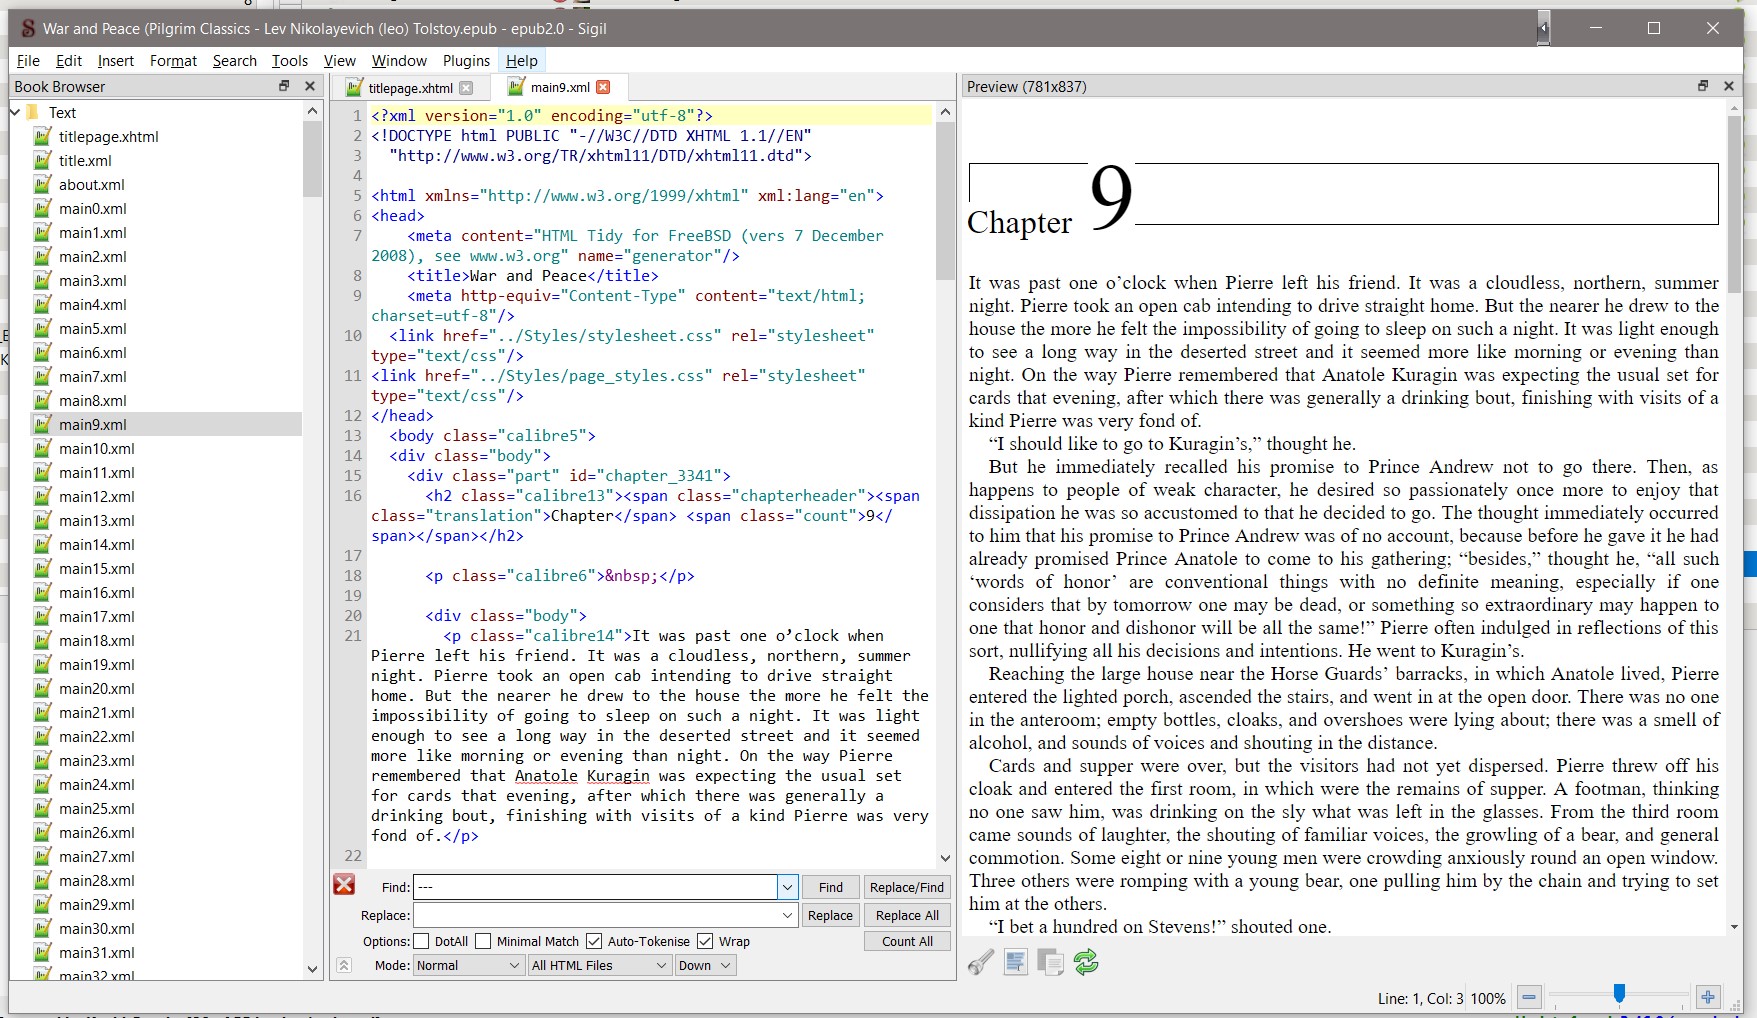Close the Book Browser panel
This screenshot has height=1018, width=1757.
[x=310, y=86]
